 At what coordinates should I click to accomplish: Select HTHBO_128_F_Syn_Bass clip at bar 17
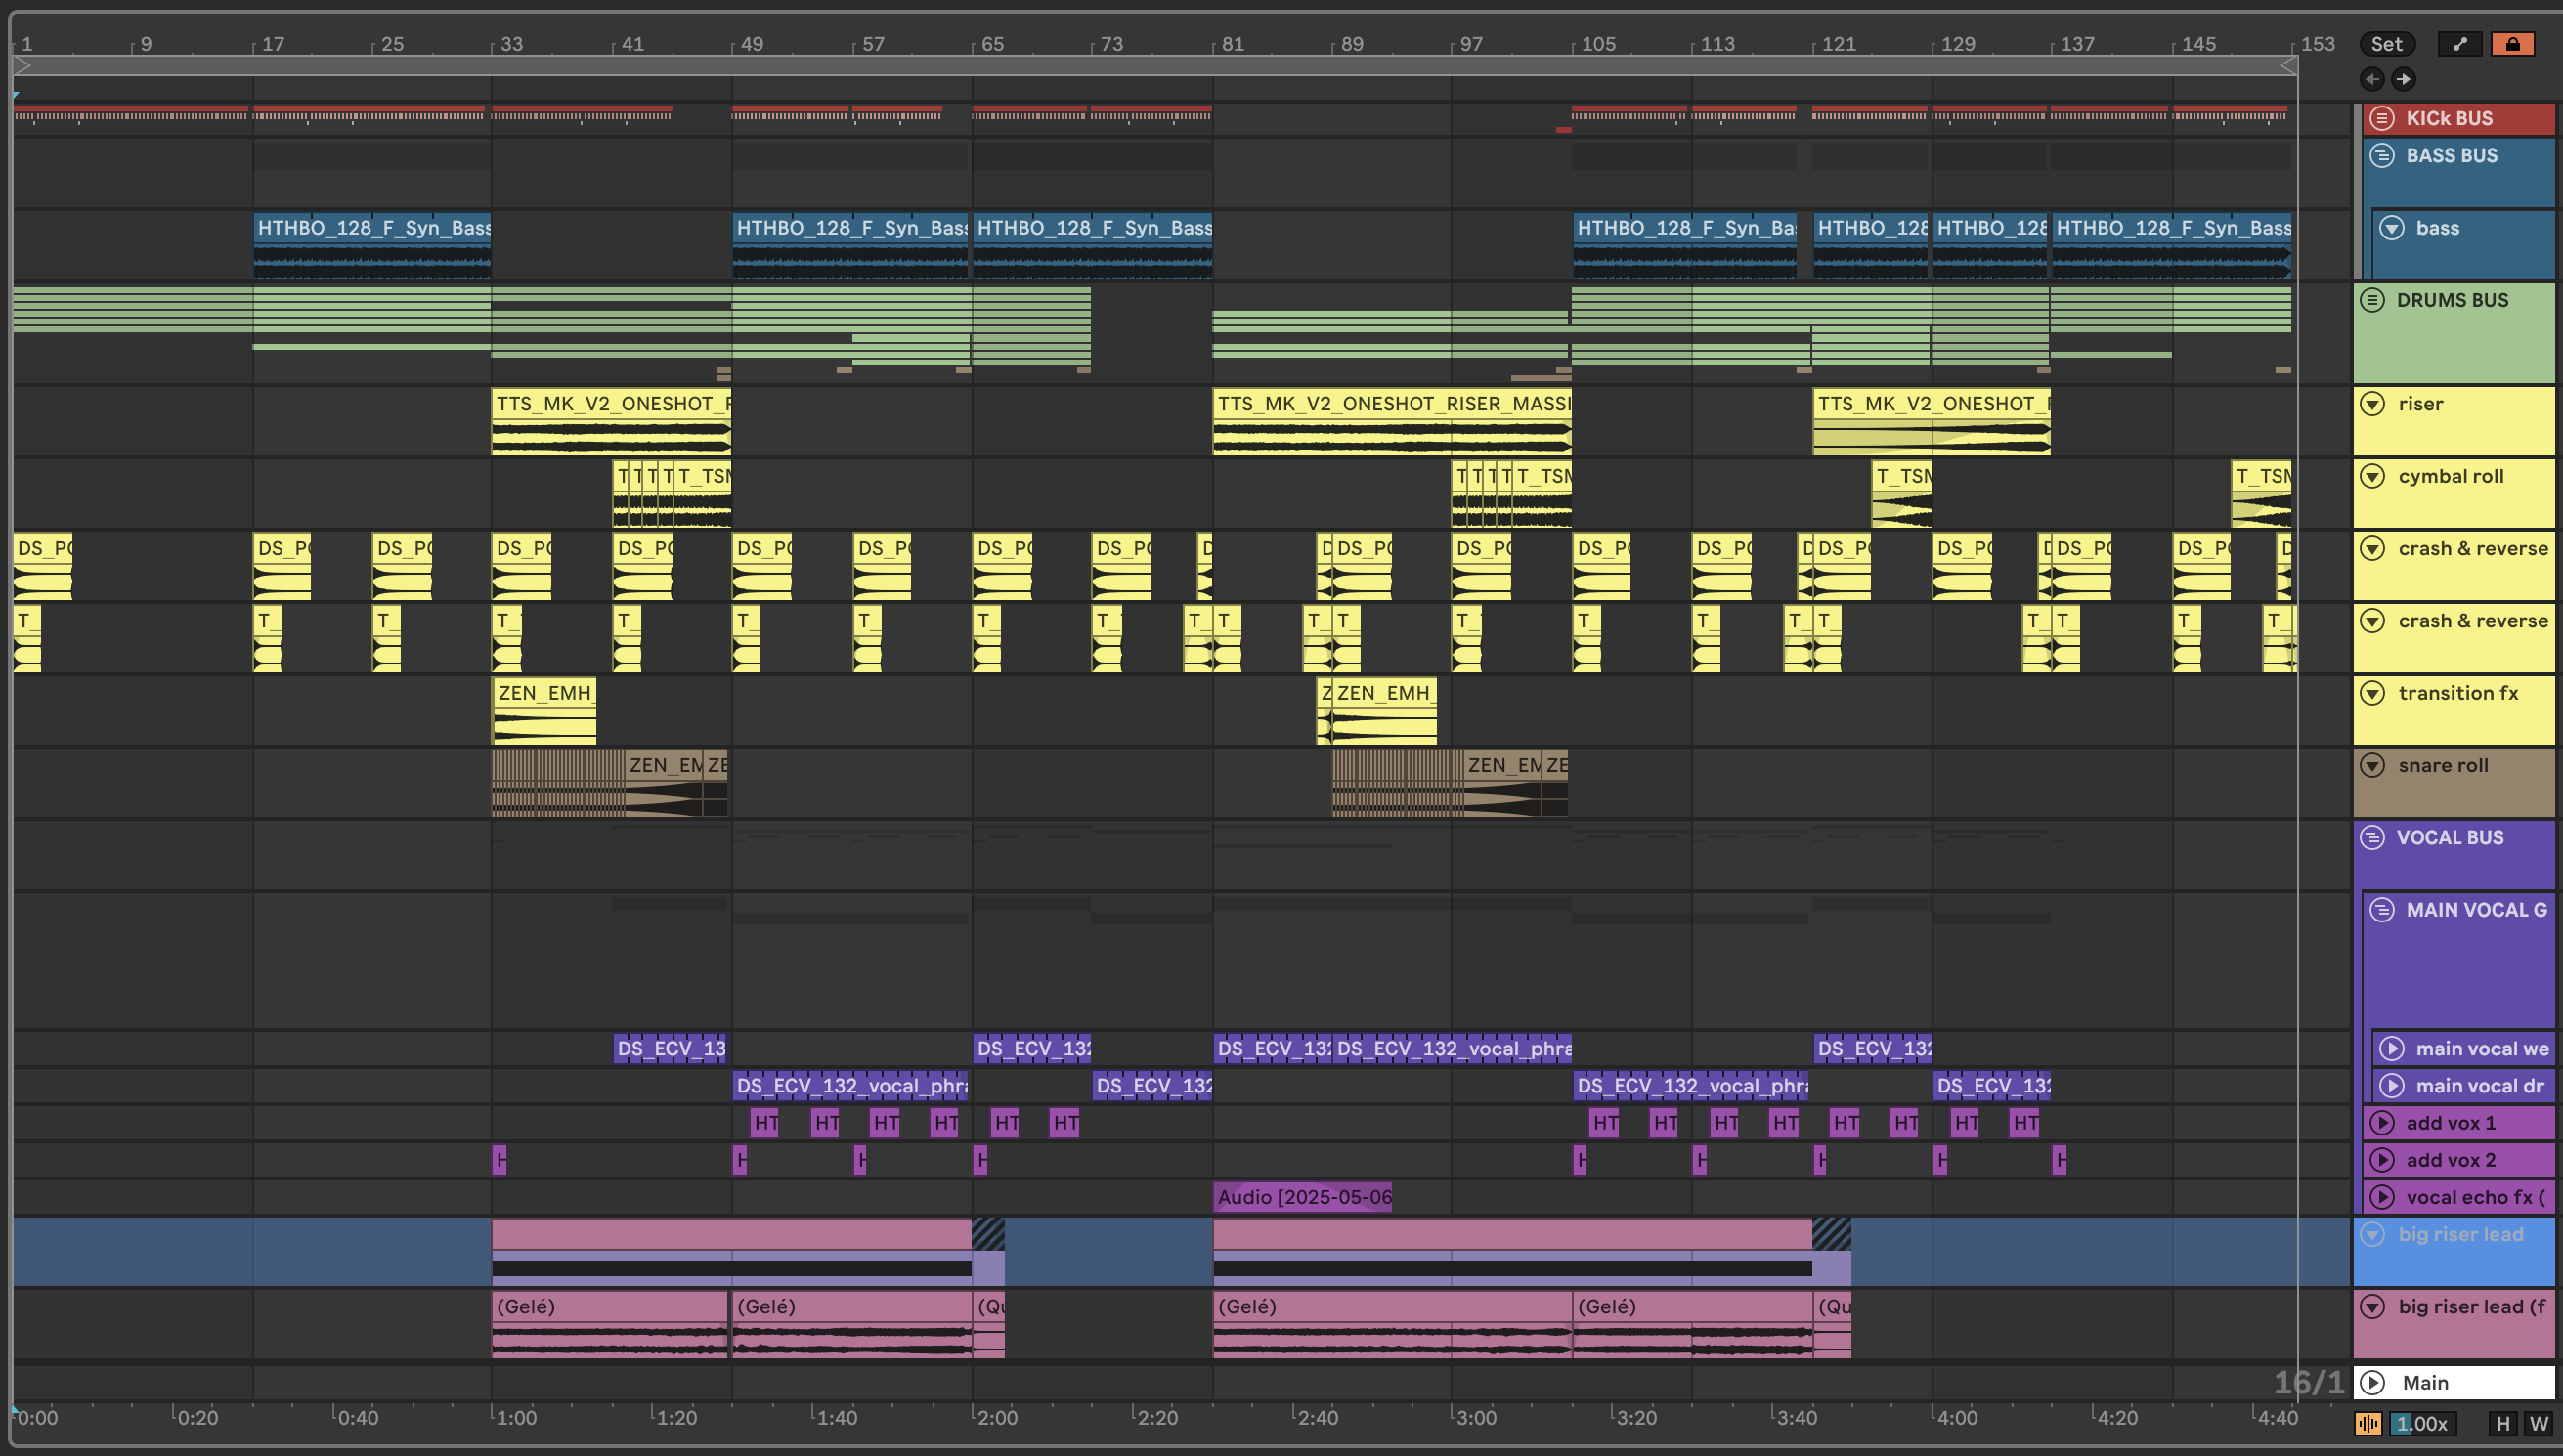372,245
